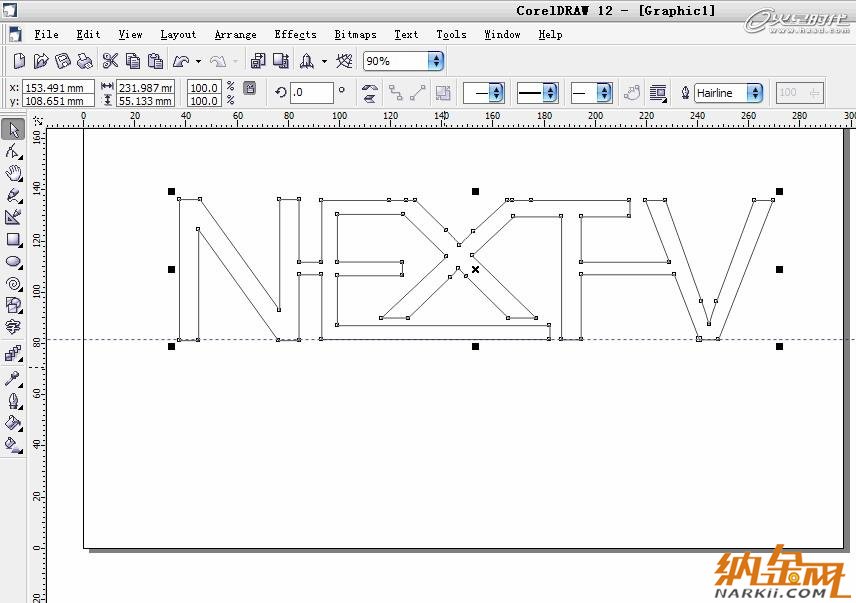Image resolution: width=856 pixels, height=603 pixels.
Task: Select the Interactive blend tool
Action: tap(13, 354)
